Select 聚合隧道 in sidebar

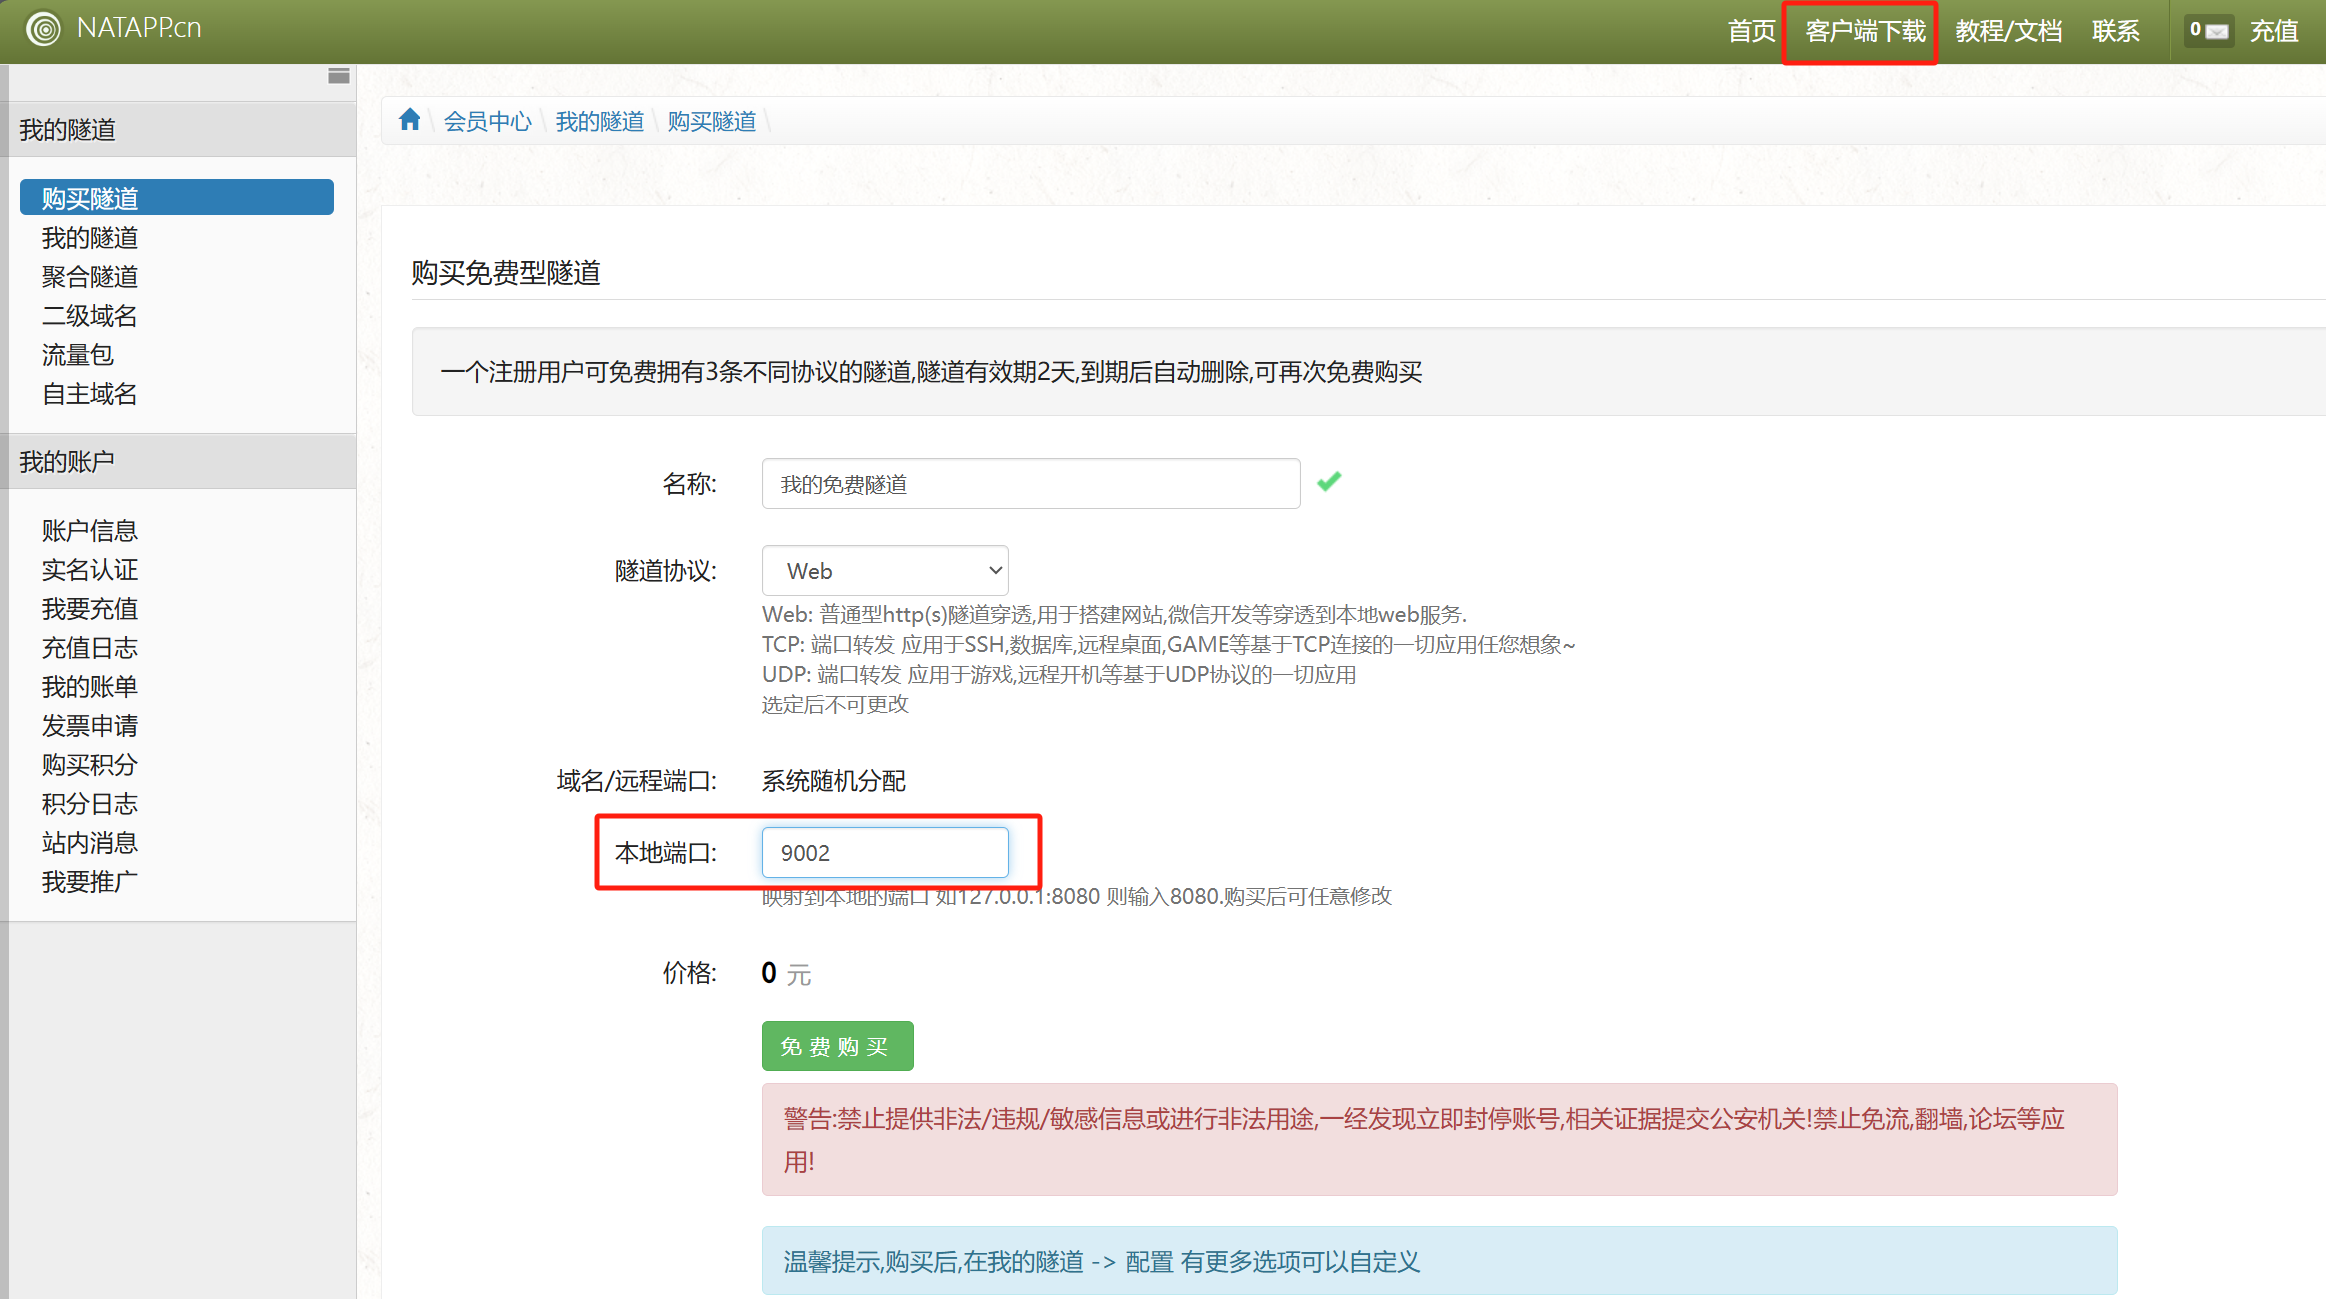tap(90, 276)
